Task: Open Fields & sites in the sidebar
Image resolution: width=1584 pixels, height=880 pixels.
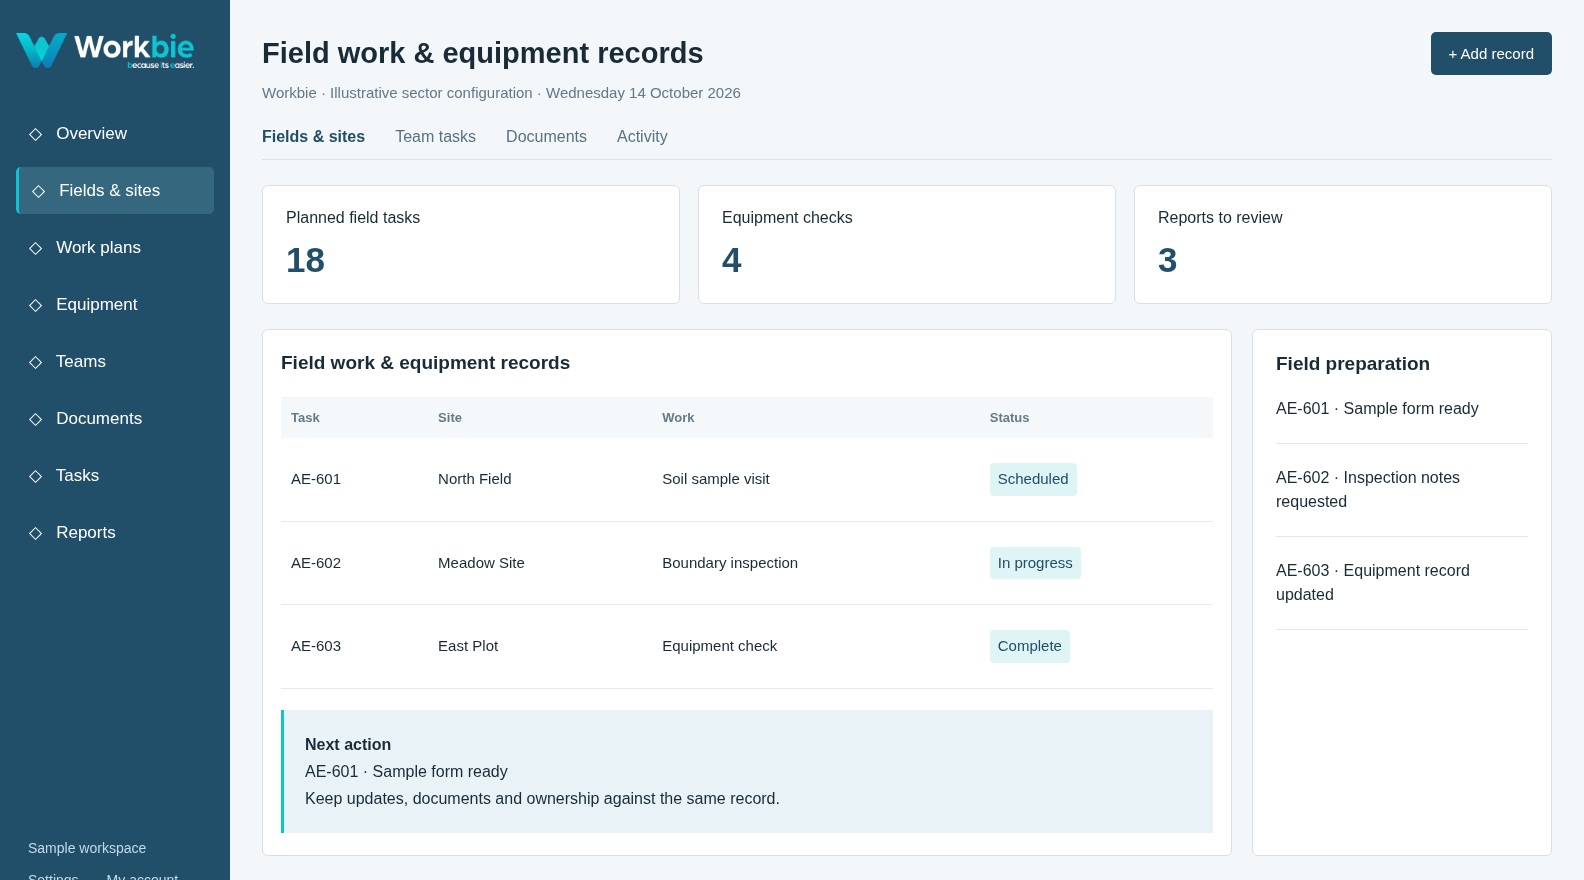Action: pyautogui.click(x=115, y=190)
